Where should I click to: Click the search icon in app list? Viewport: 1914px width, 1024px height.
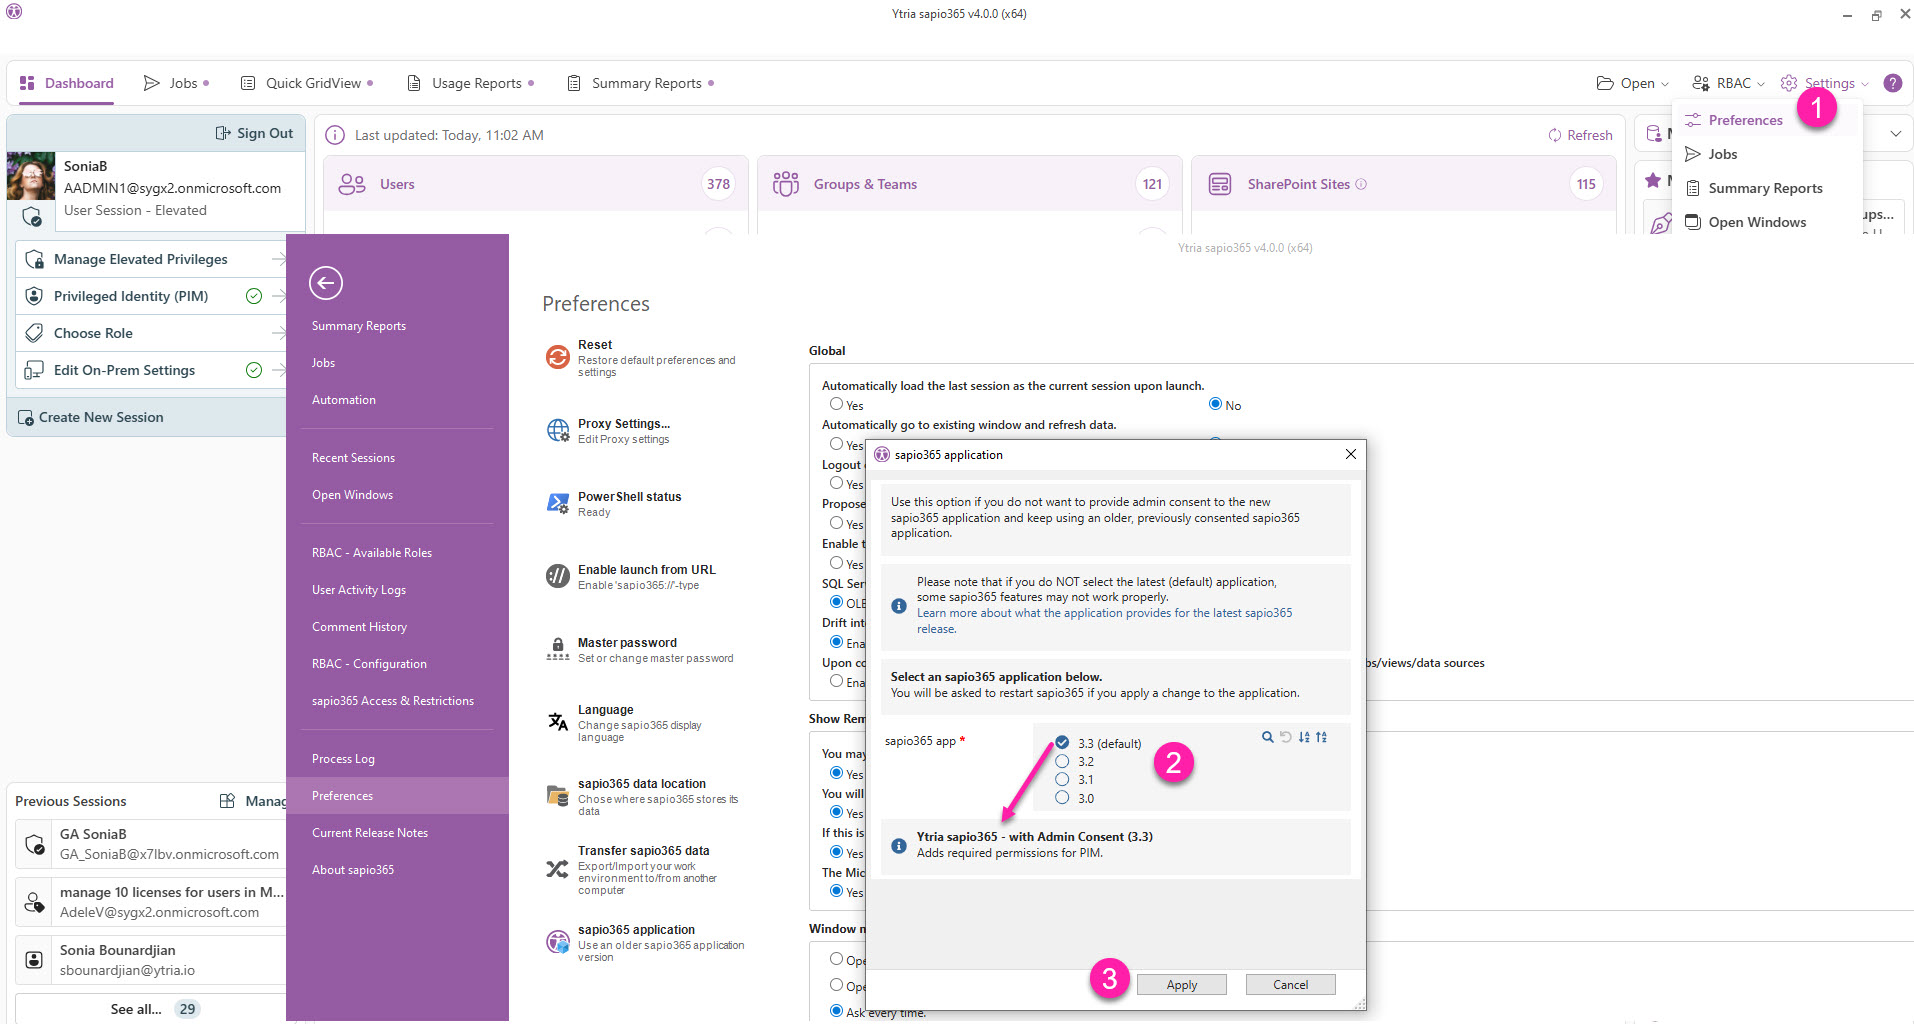pos(1267,737)
